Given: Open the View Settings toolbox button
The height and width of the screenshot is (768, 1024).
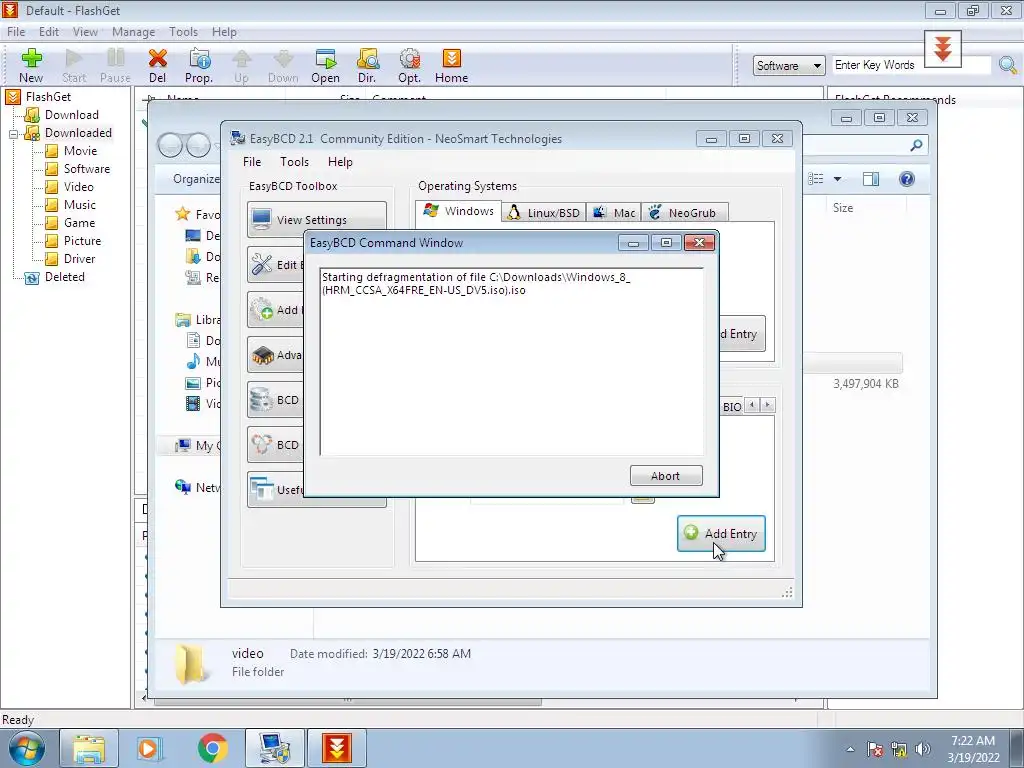Looking at the screenshot, I should (x=317, y=219).
